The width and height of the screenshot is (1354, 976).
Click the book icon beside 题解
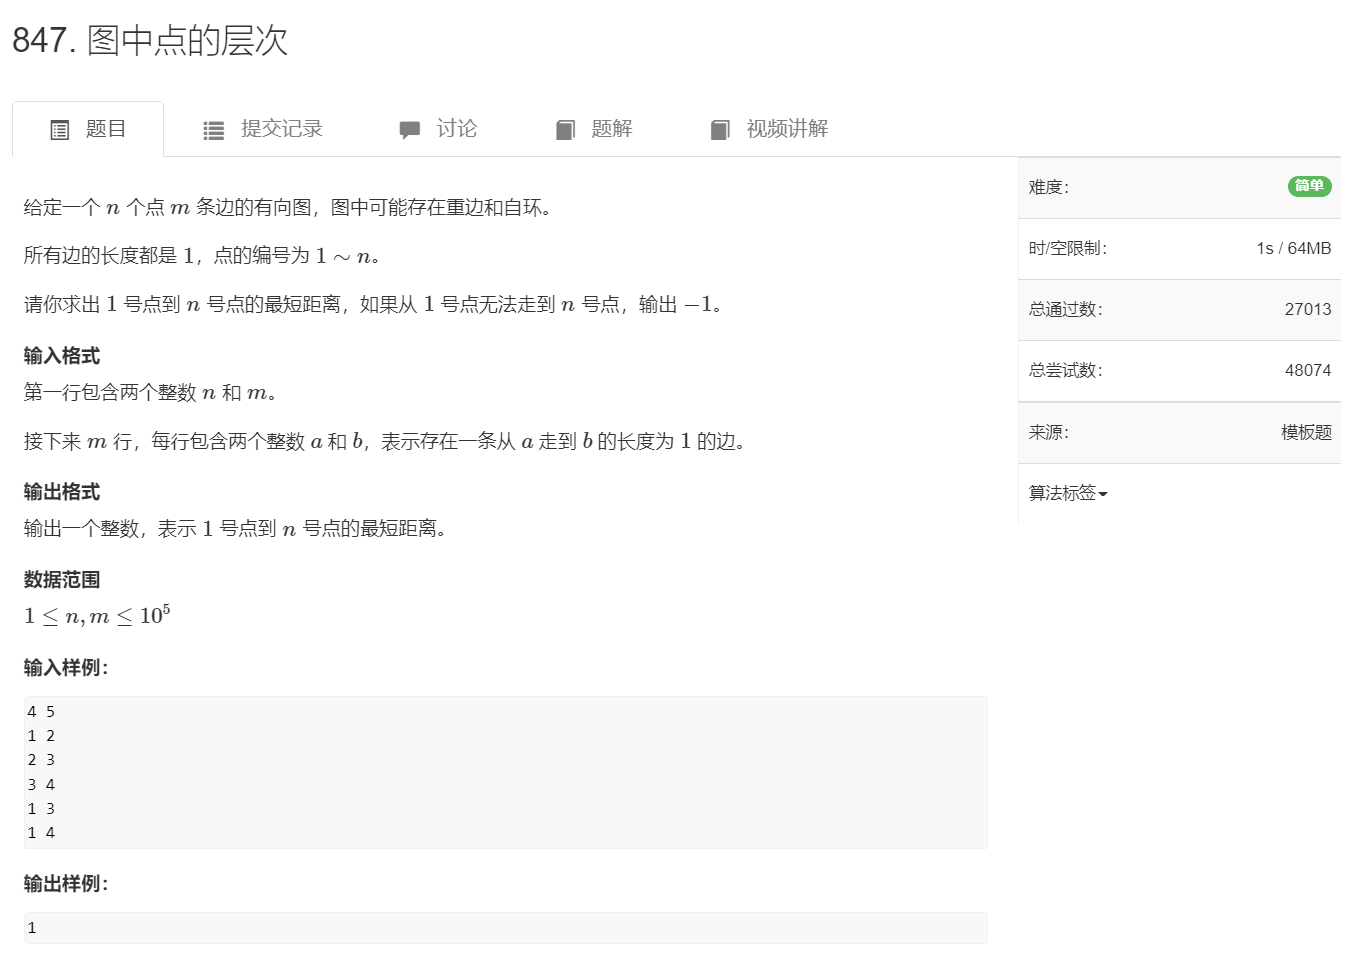(x=565, y=129)
